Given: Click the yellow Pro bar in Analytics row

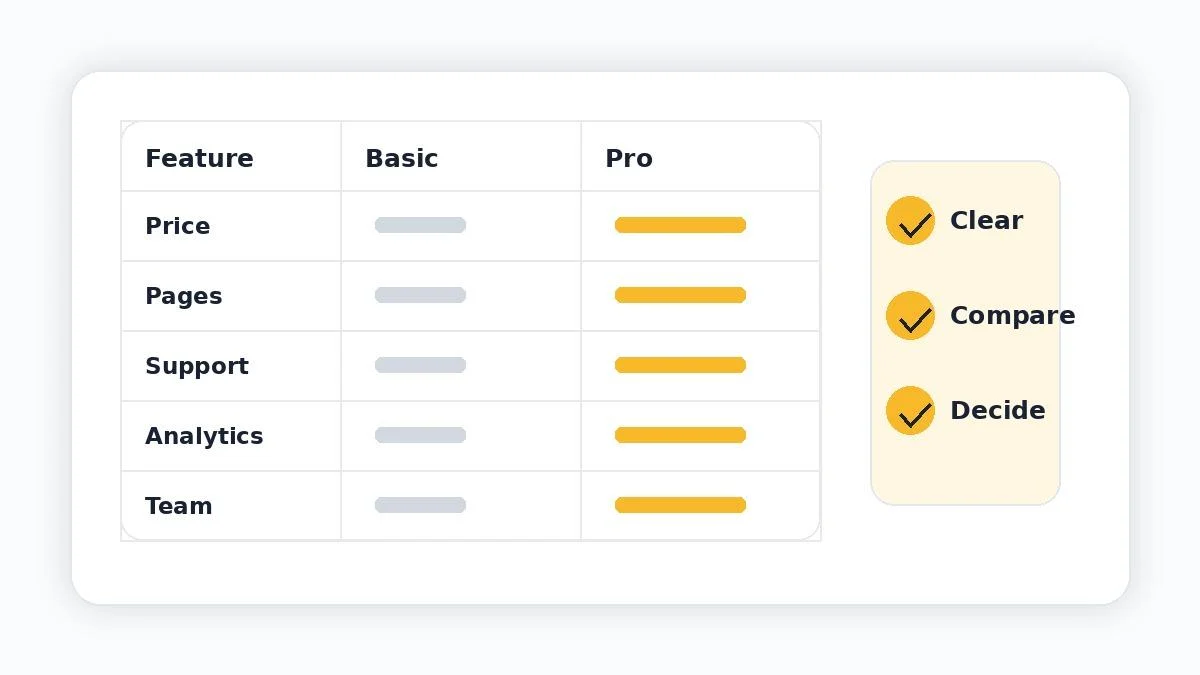Looking at the screenshot, I should [680, 435].
